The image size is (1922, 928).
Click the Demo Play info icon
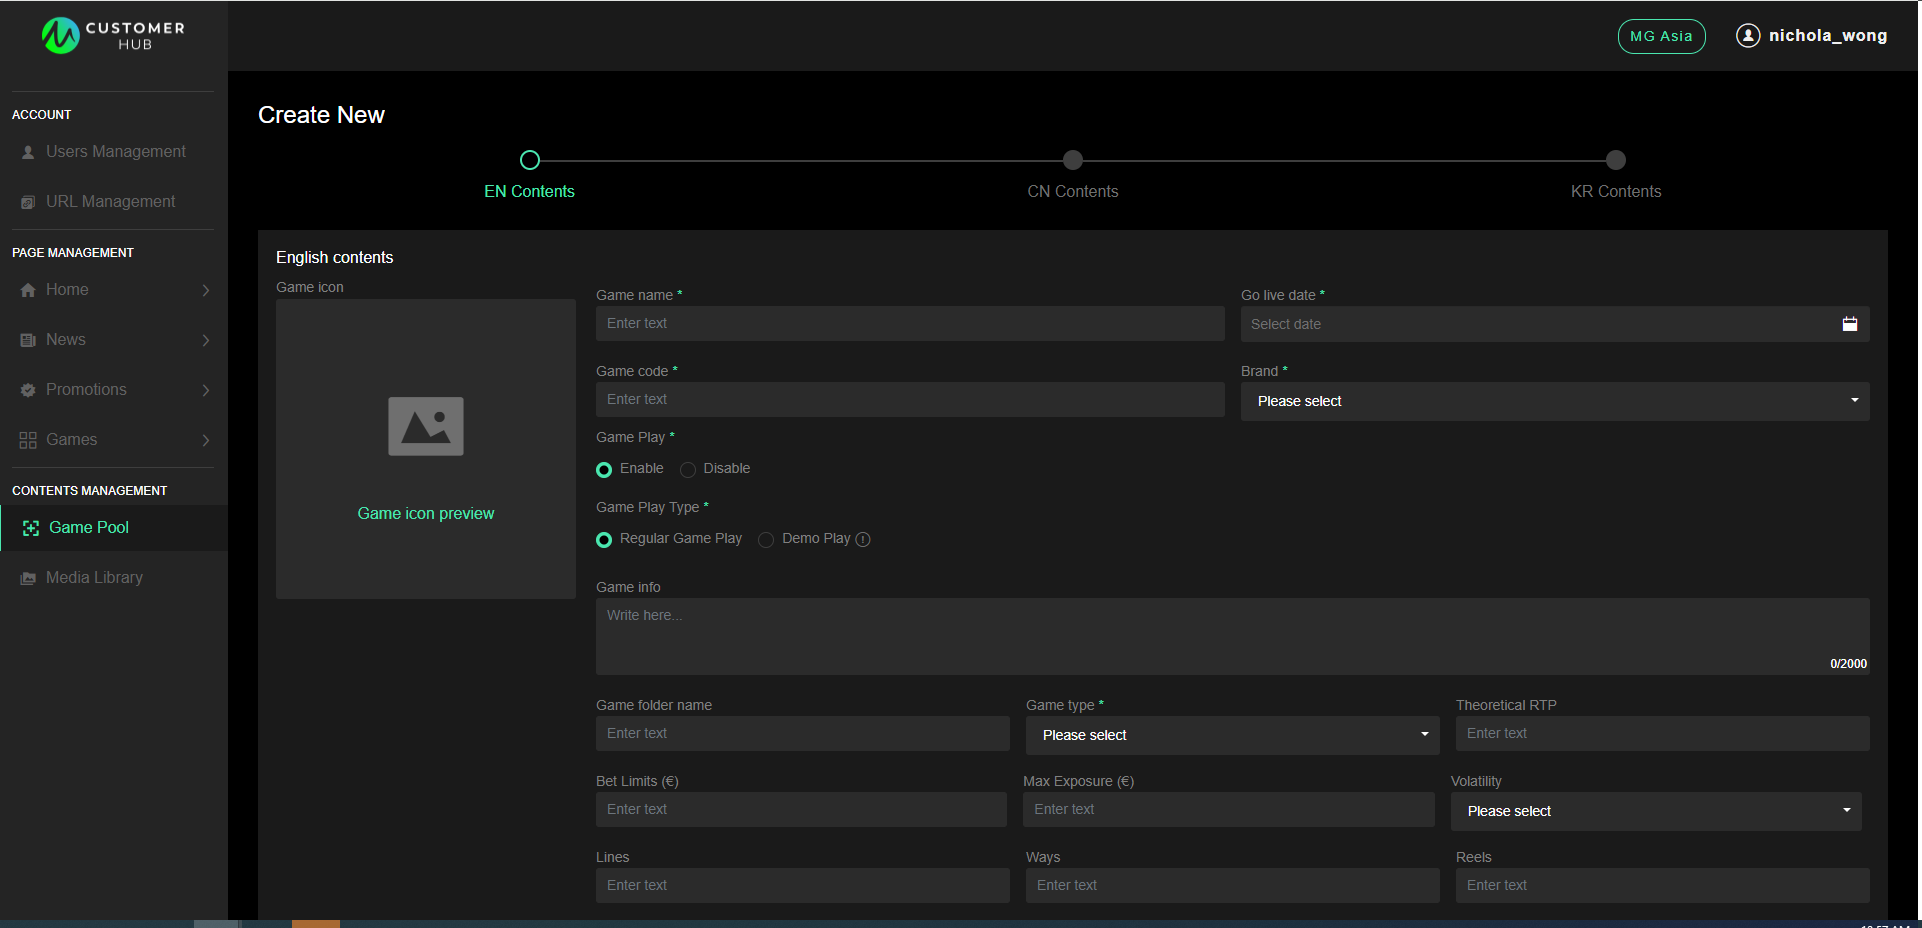(x=863, y=540)
